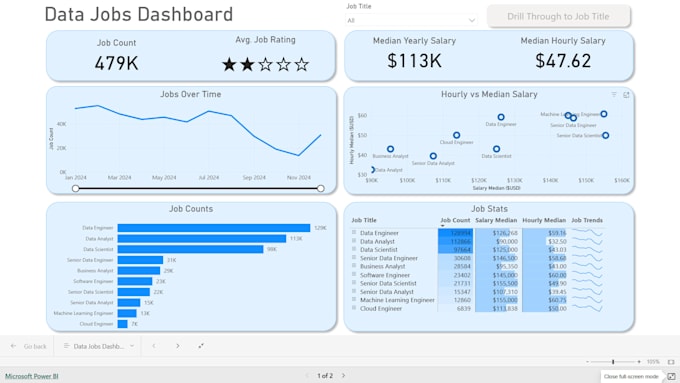Select the Data Scientist scatter point
Image resolution: width=680 pixels, height=383 pixels.
tap(497, 149)
